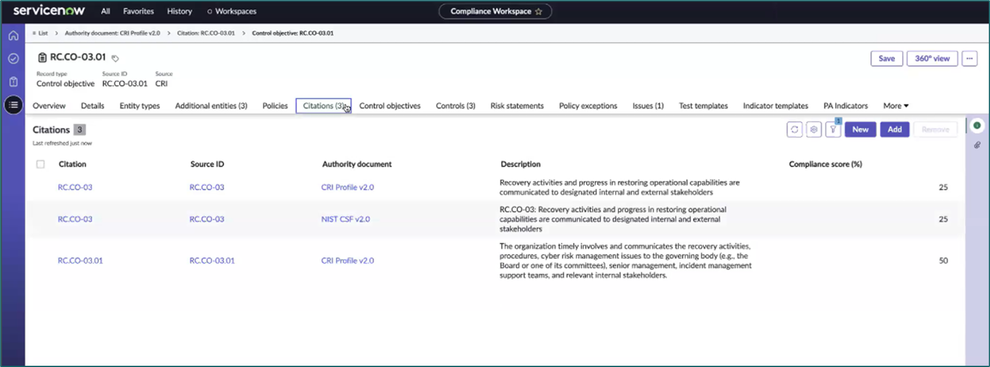Select the highlighted List sidebar icon

click(x=13, y=105)
